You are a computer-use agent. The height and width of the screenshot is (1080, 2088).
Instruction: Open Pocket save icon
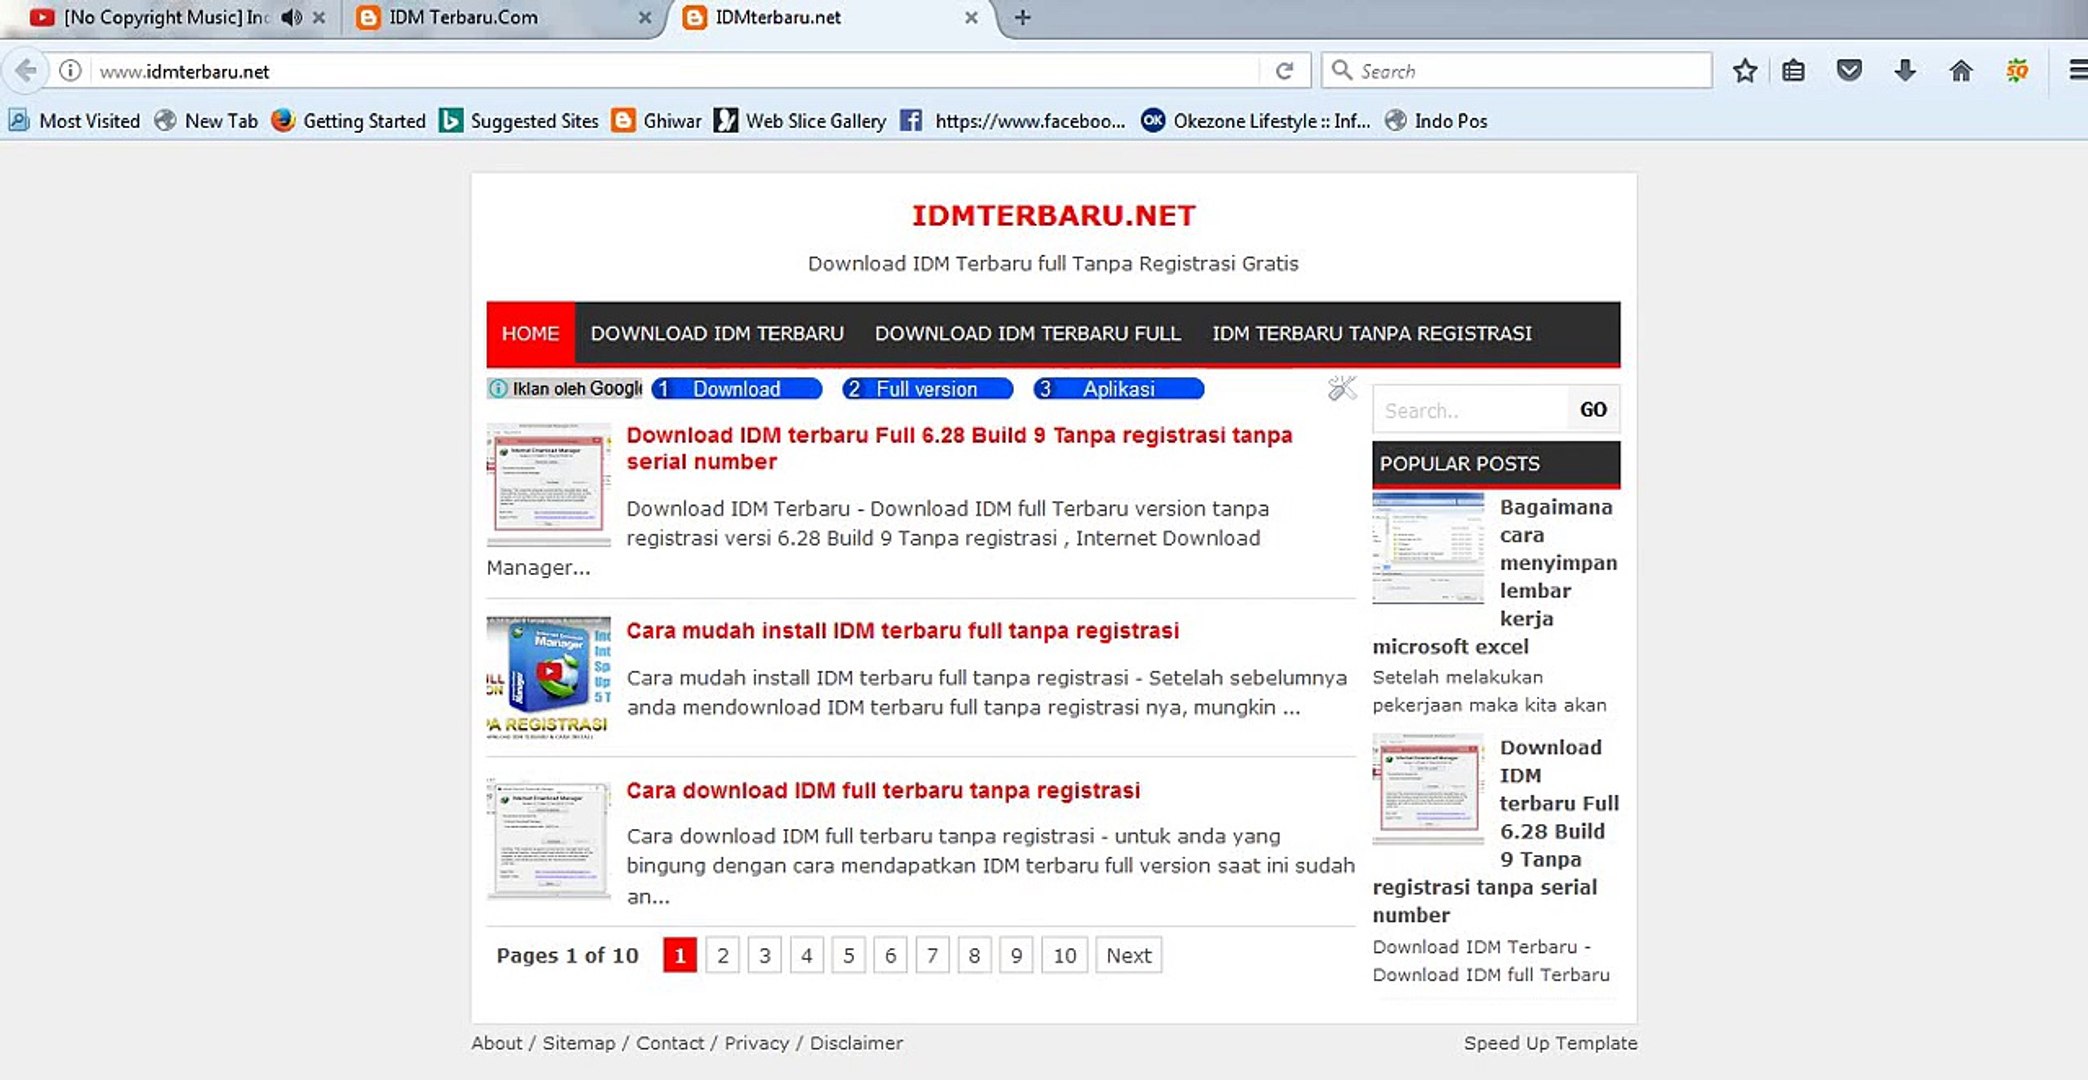pos(1849,71)
